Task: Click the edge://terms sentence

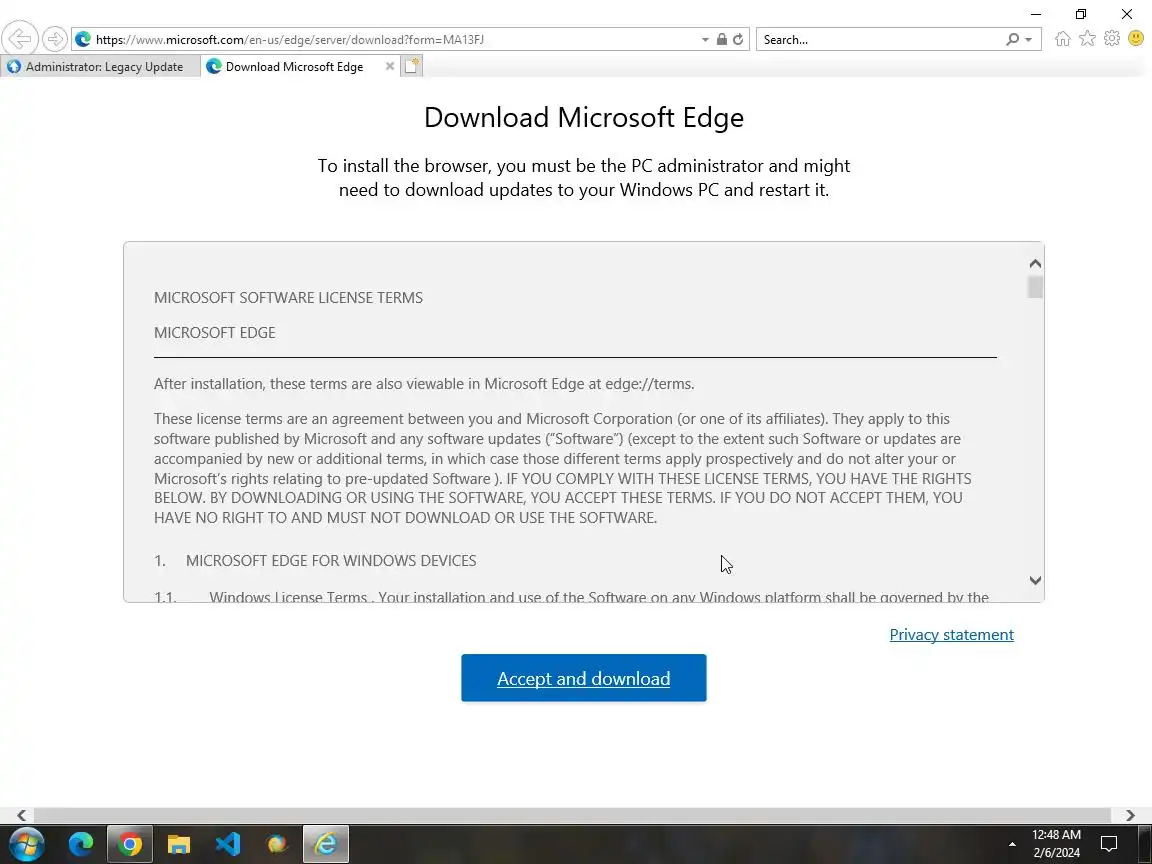Action: (x=424, y=384)
